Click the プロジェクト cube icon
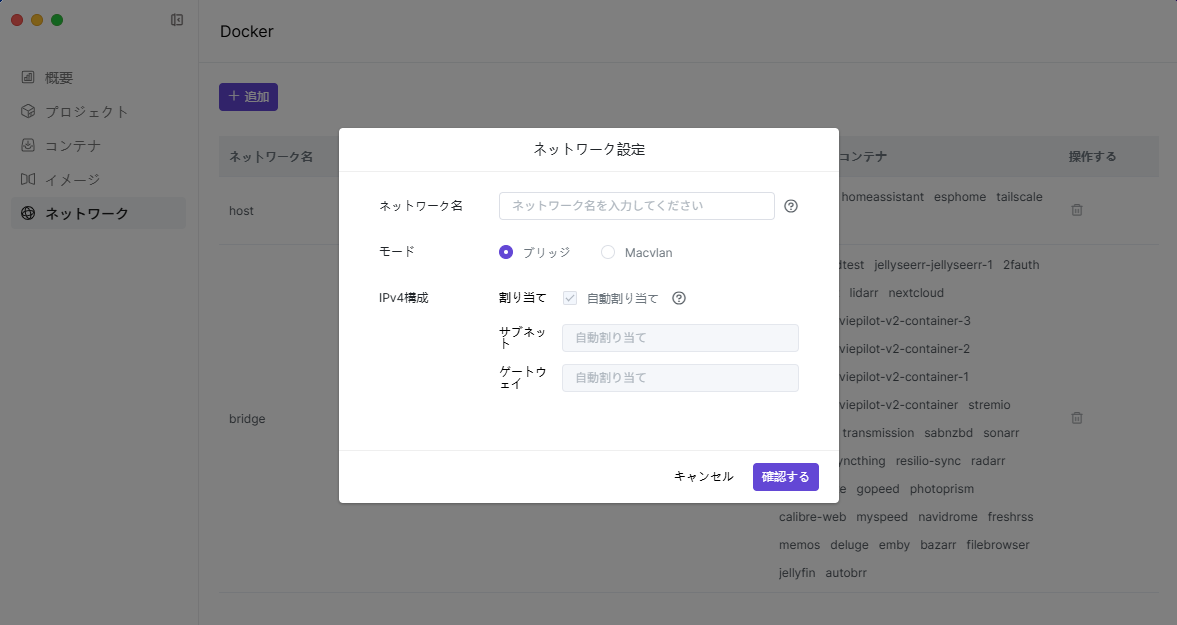 coord(28,111)
